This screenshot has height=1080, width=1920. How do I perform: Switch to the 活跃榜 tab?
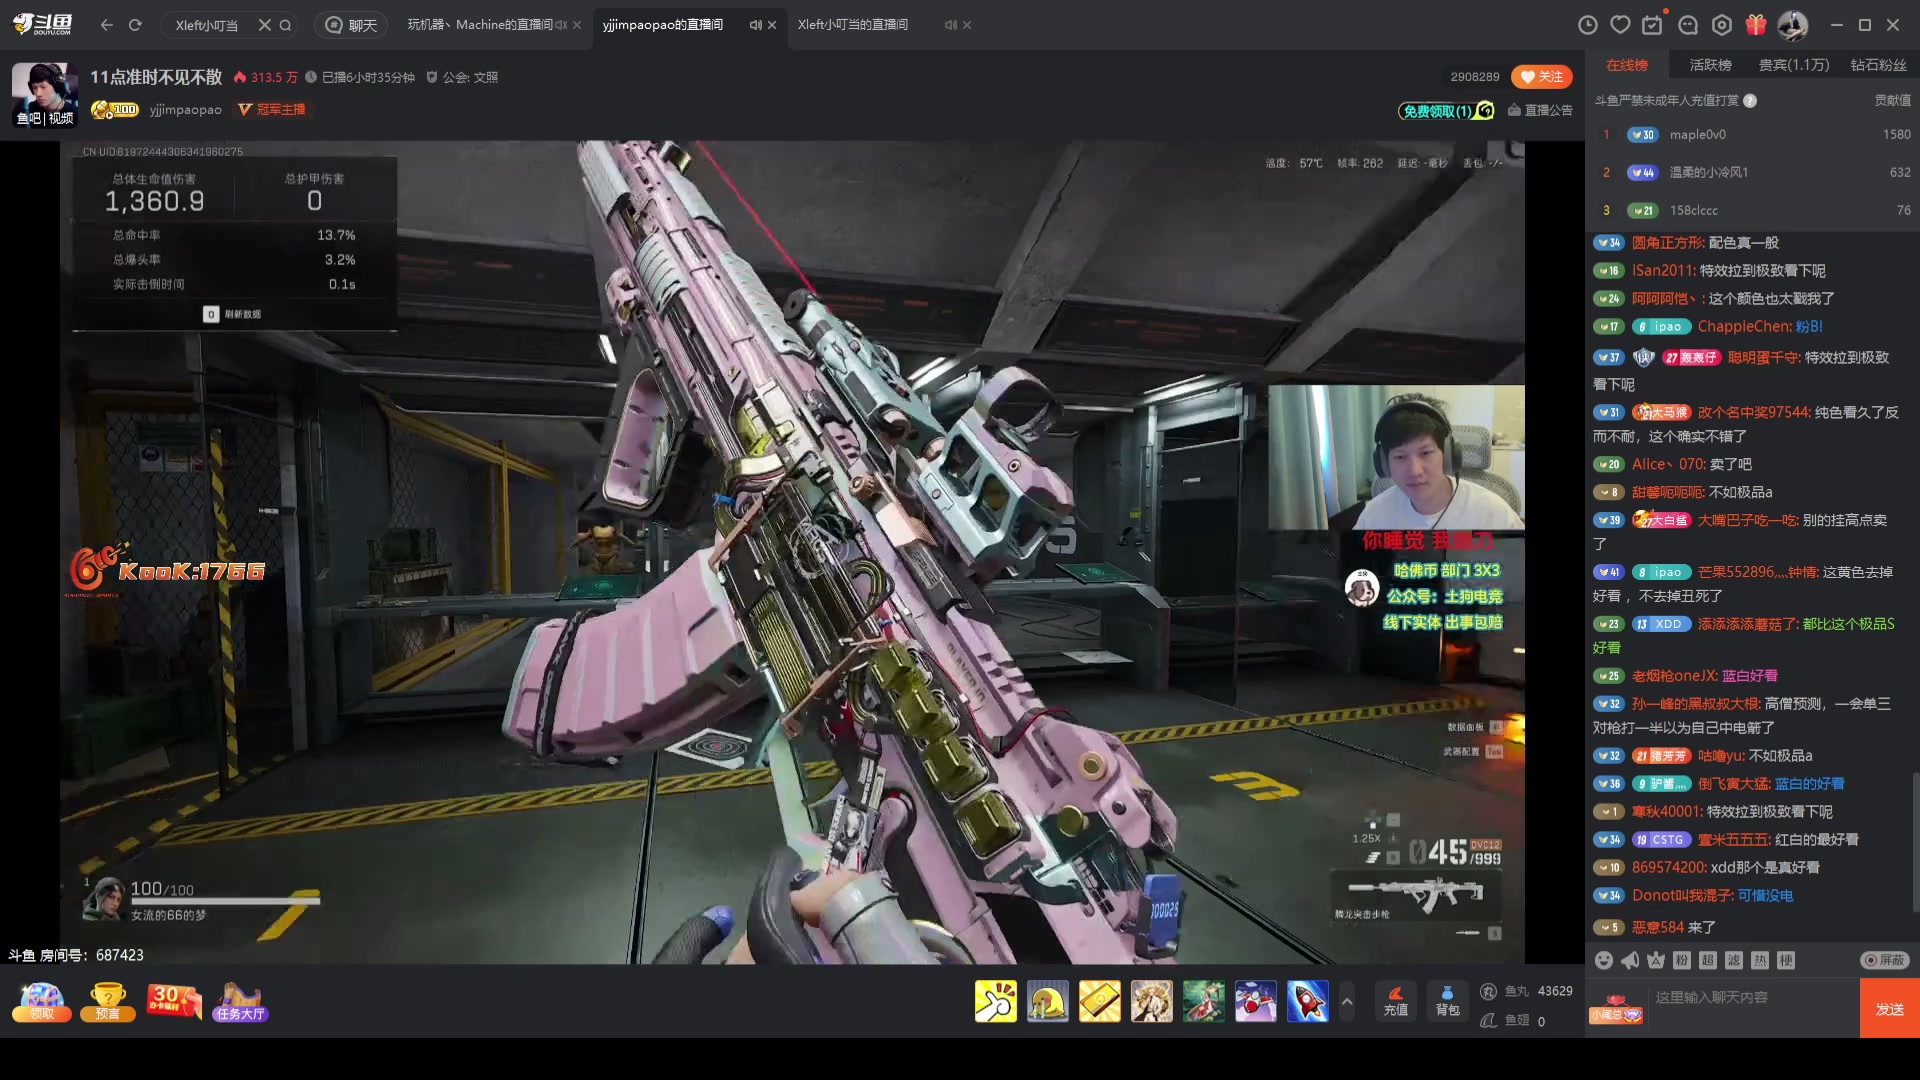pyautogui.click(x=1710, y=65)
